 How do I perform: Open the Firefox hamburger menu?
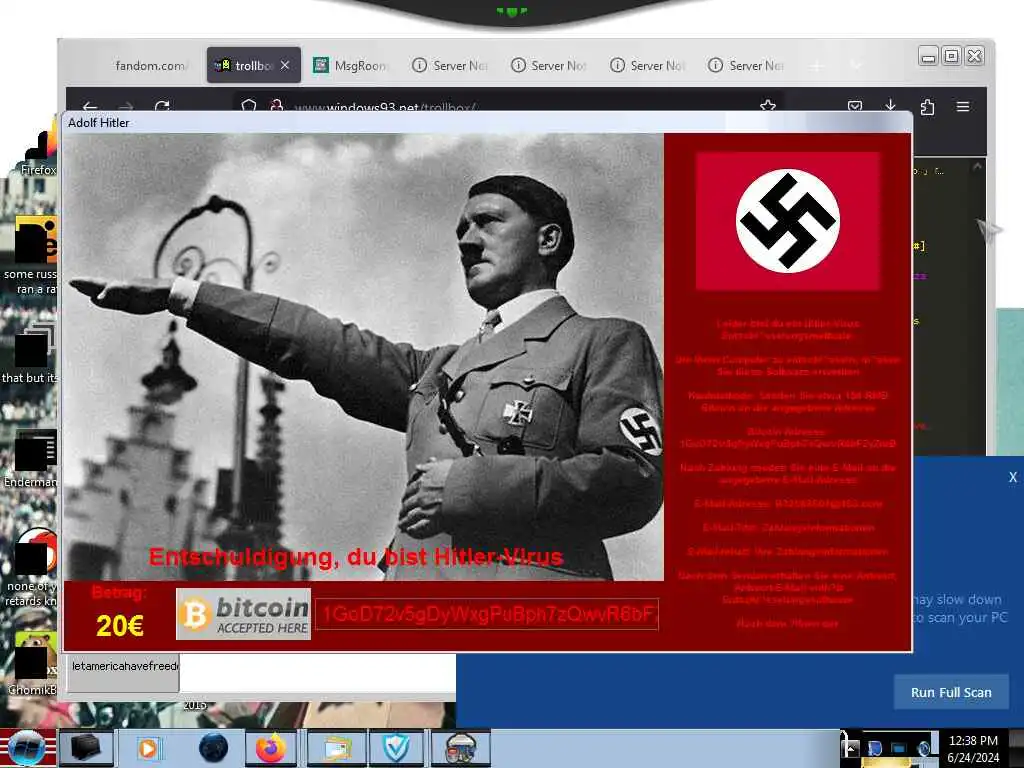click(x=963, y=106)
